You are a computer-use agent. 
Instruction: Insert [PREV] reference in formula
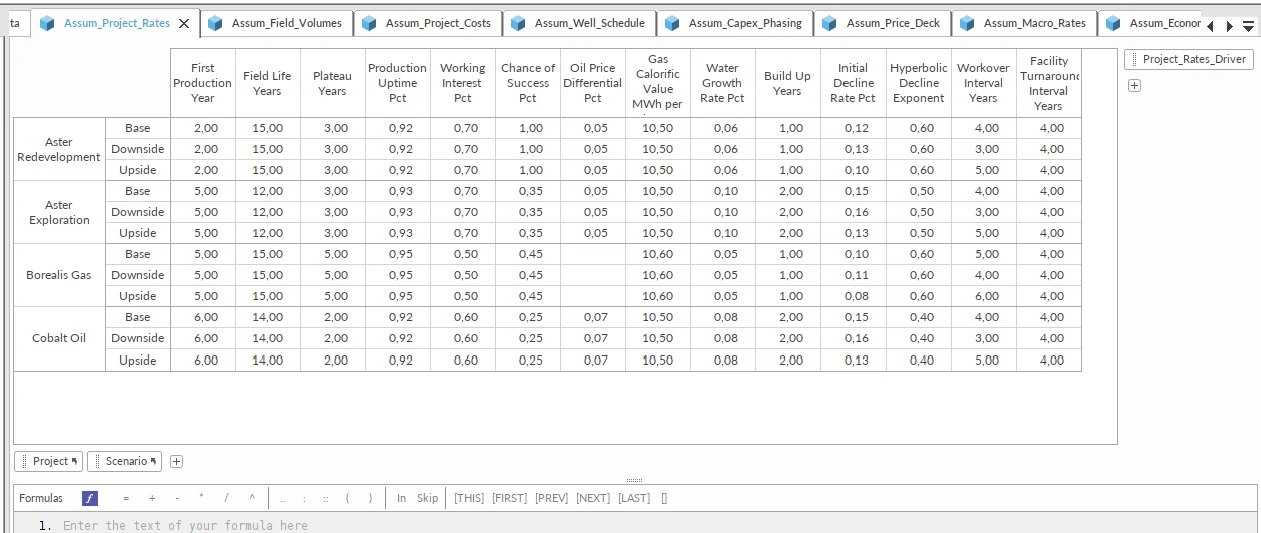(x=552, y=498)
